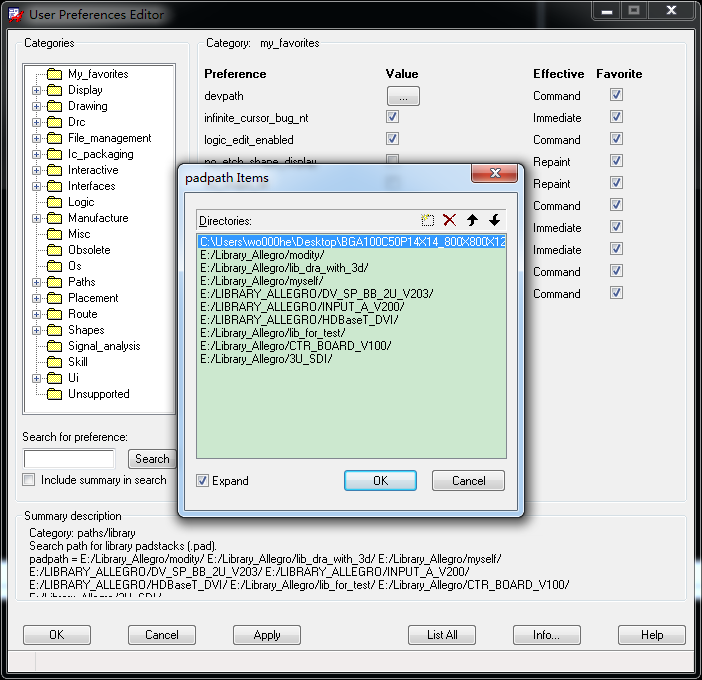Click the Search button for preferences
The height and width of the screenshot is (680, 702).
[152, 459]
